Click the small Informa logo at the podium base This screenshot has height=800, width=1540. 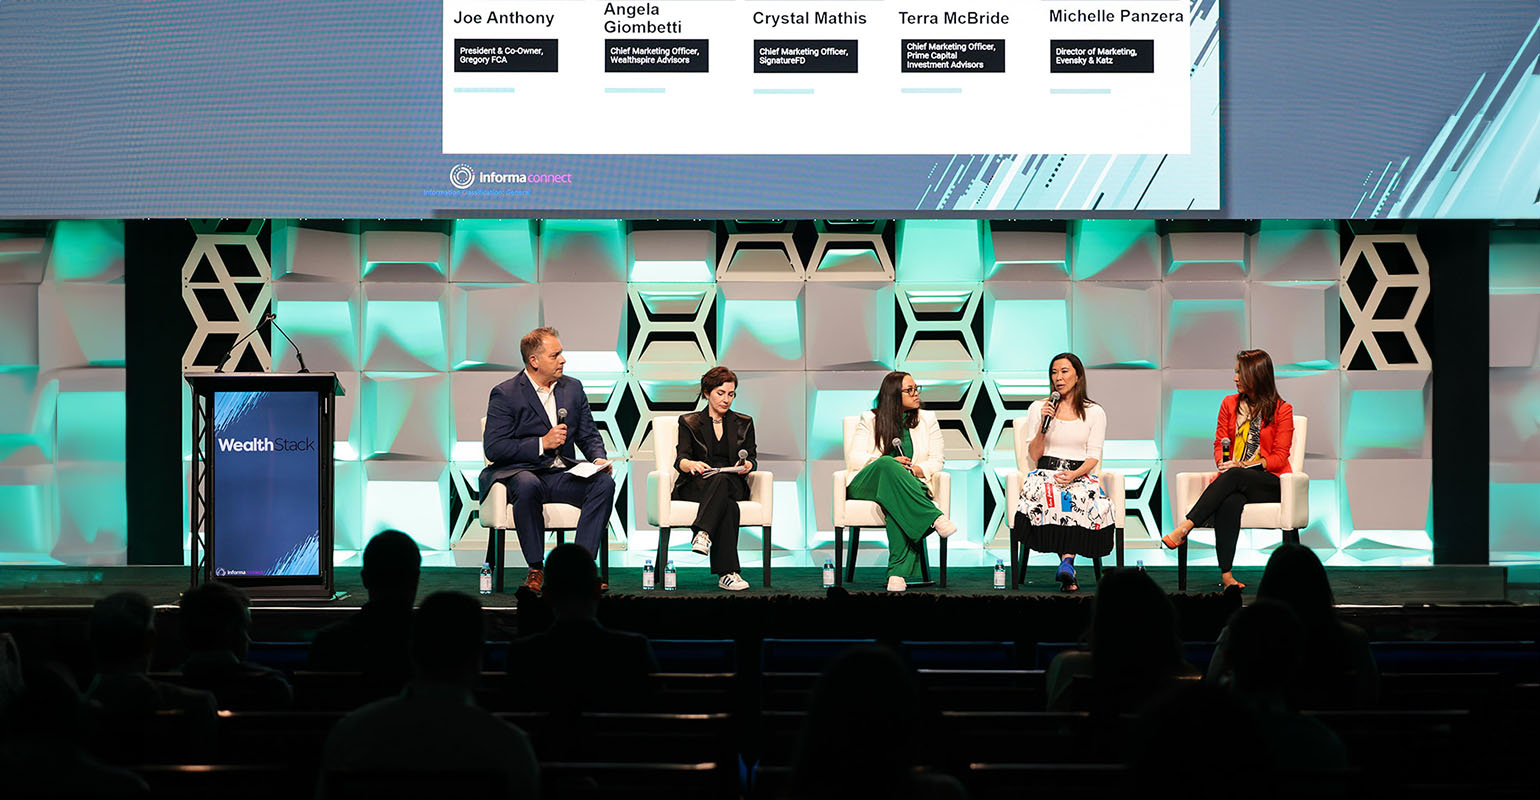pos(239,572)
